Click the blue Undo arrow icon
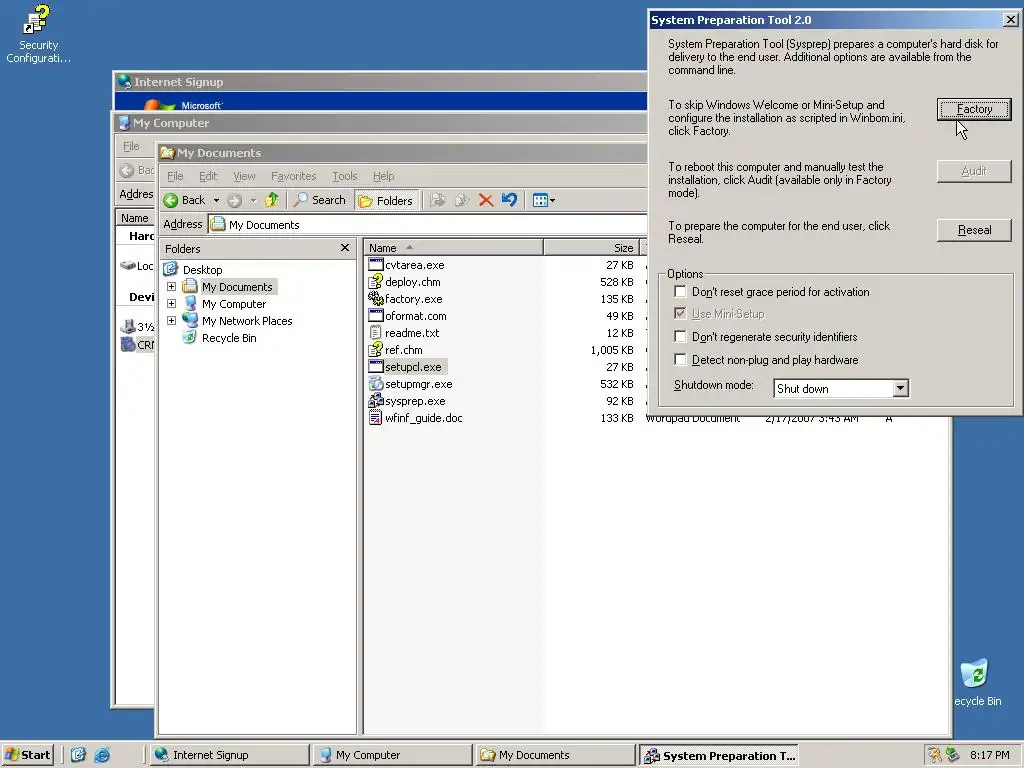 pos(509,200)
